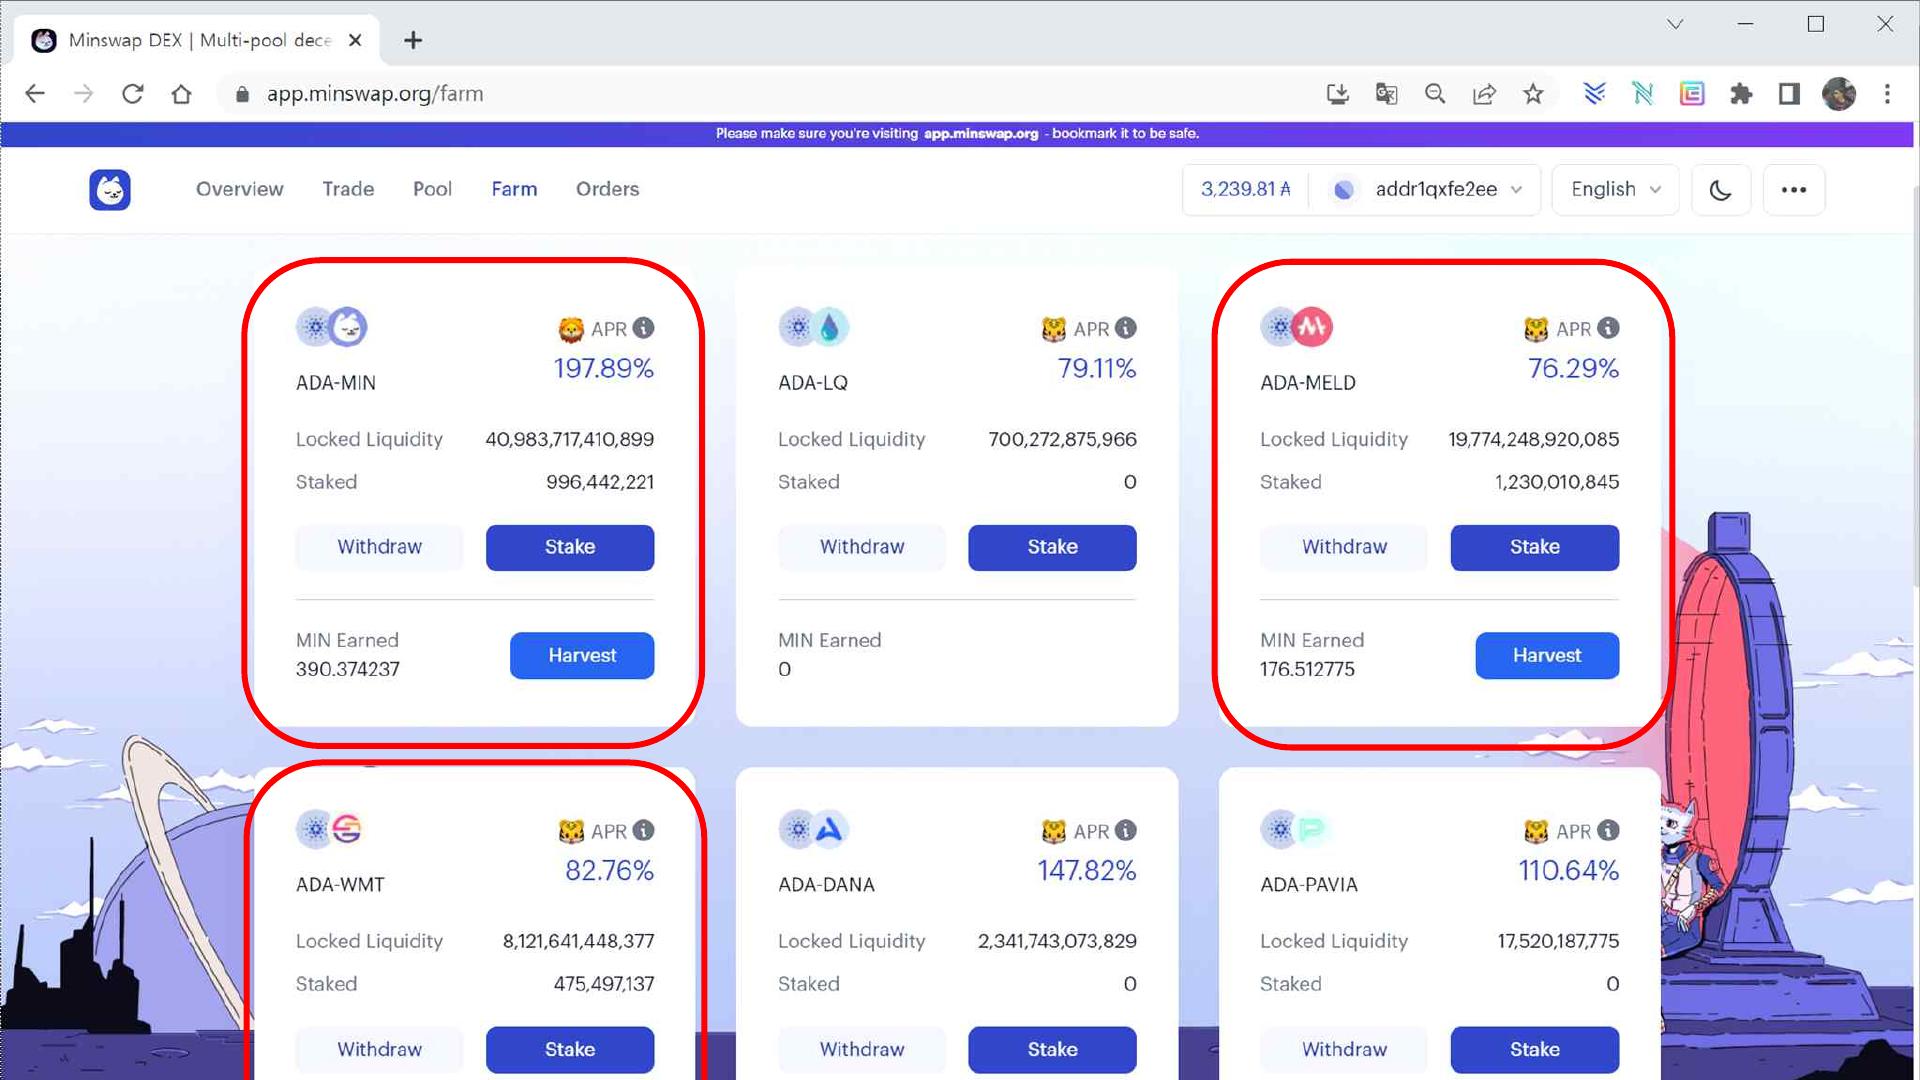
Task: Click the ADA-PAVIA token pair icon
Action: [x=1294, y=829]
